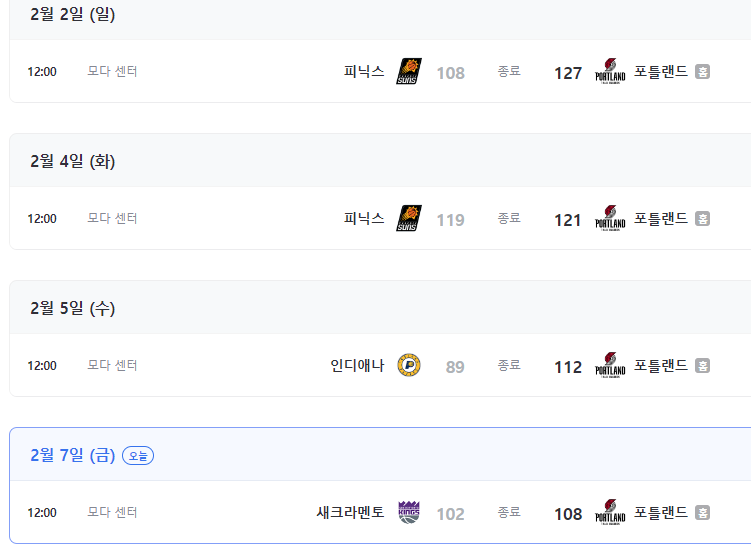Click Phoenix Suns logo in Feb 4 game
The width and height of the screenshot is (751, 557).
point(409,218)
